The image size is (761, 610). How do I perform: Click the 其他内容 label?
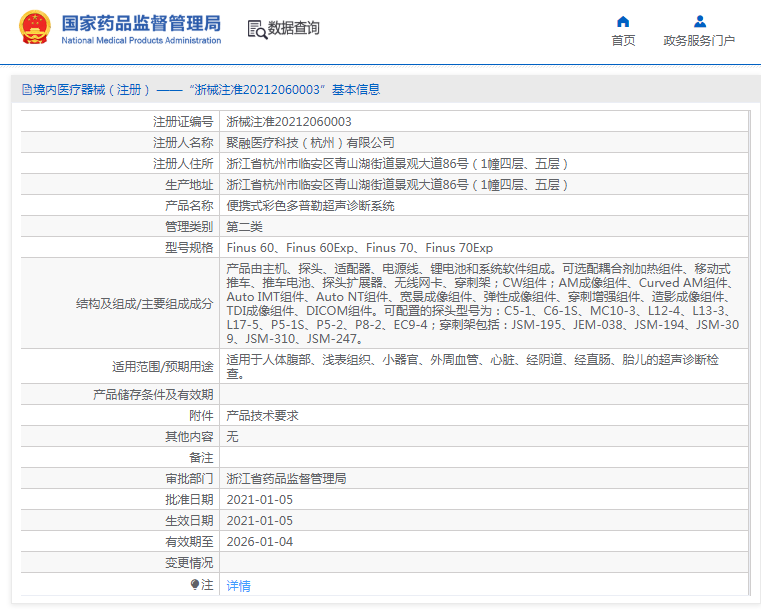click(189, 437)
